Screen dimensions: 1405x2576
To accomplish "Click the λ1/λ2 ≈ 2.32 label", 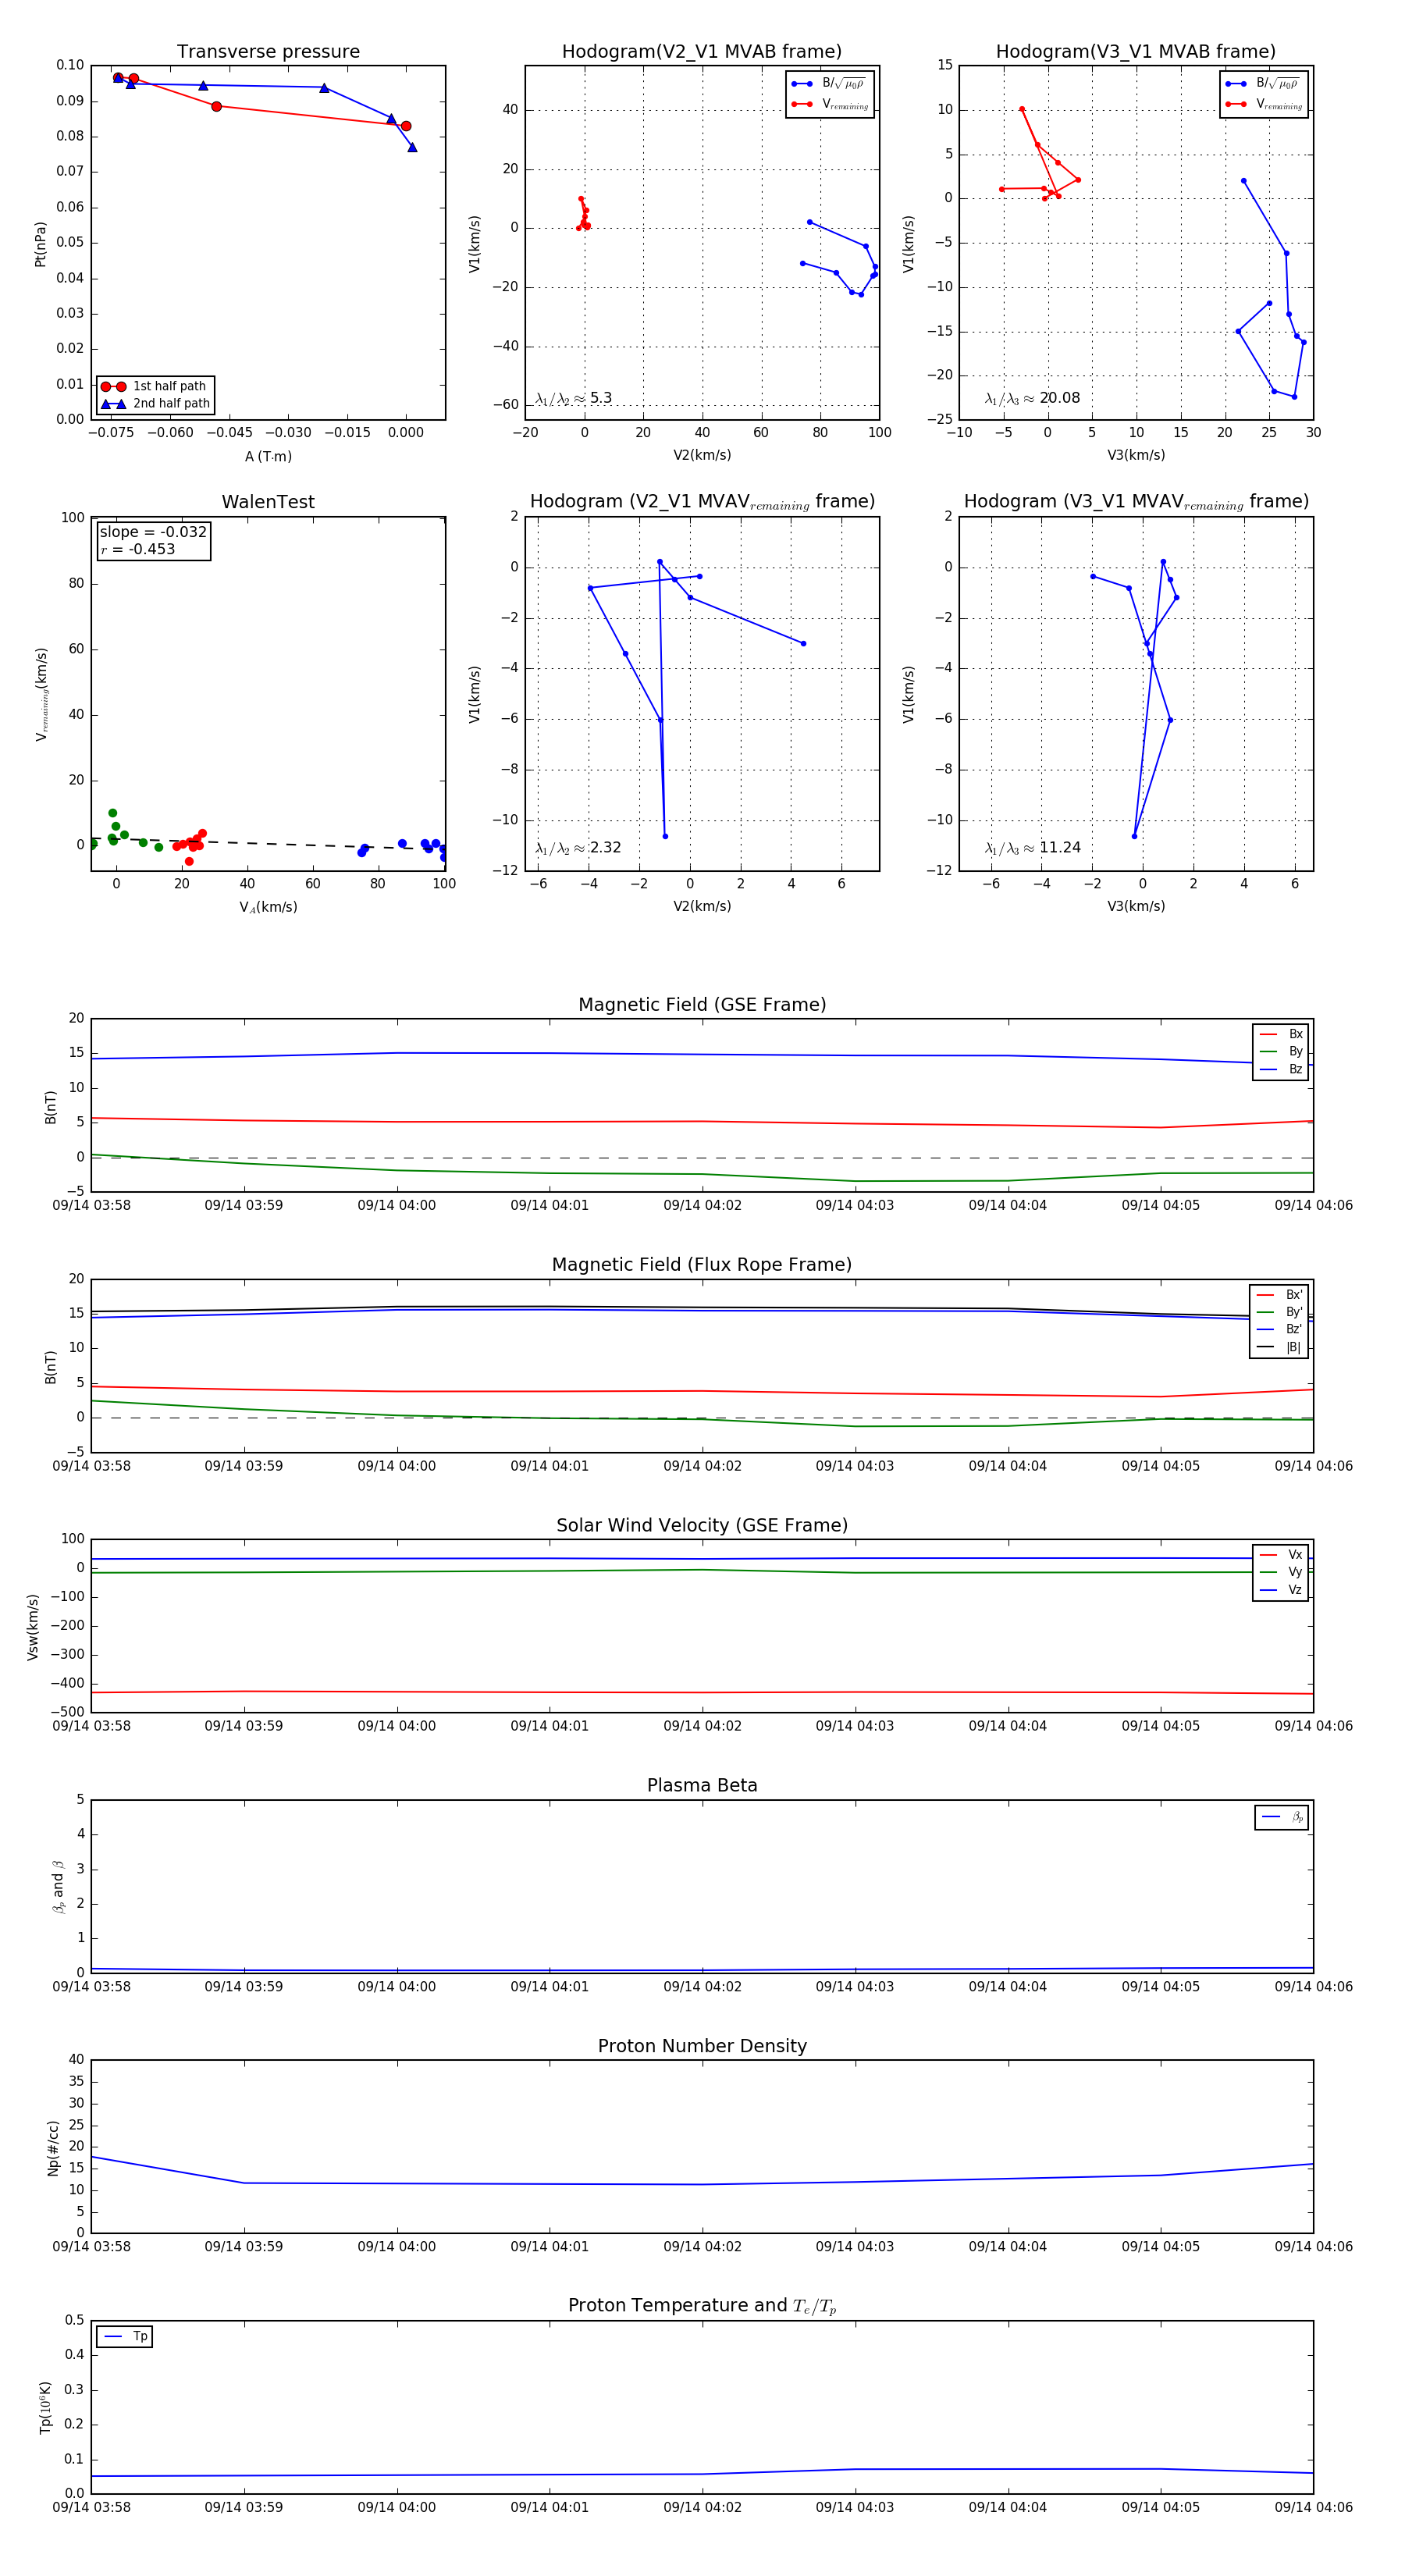I will (x=578, y=848).
